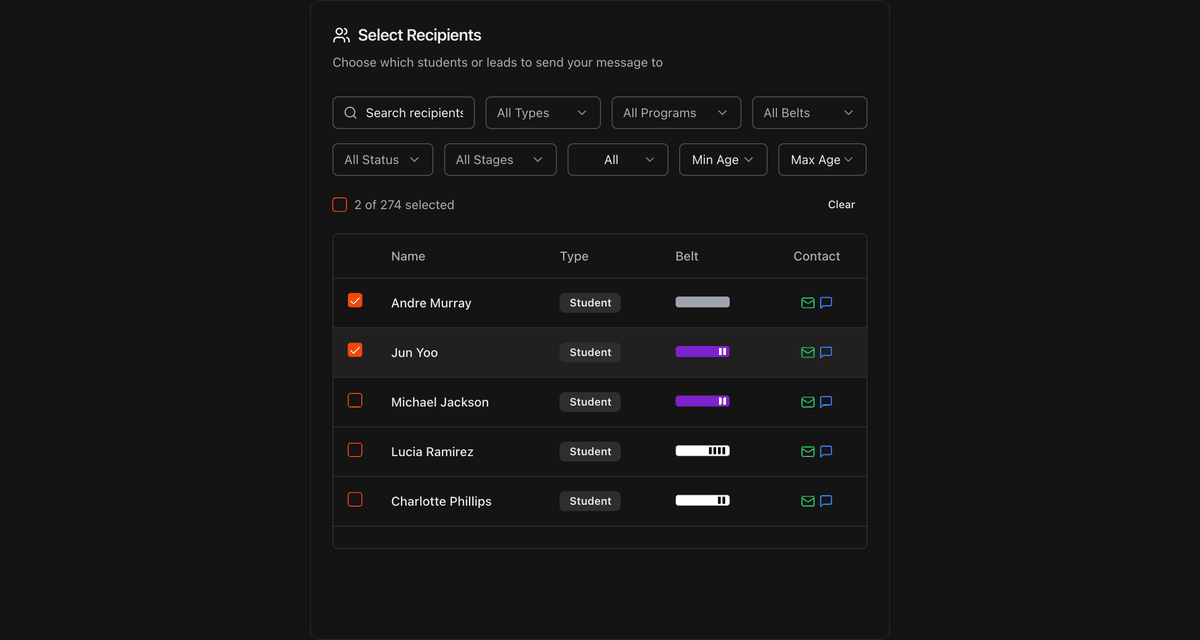The height and width of the screenshot is (640, 1200).
Task: Uncheck Andre Murray's checkbox
Action: click(355, 300)
